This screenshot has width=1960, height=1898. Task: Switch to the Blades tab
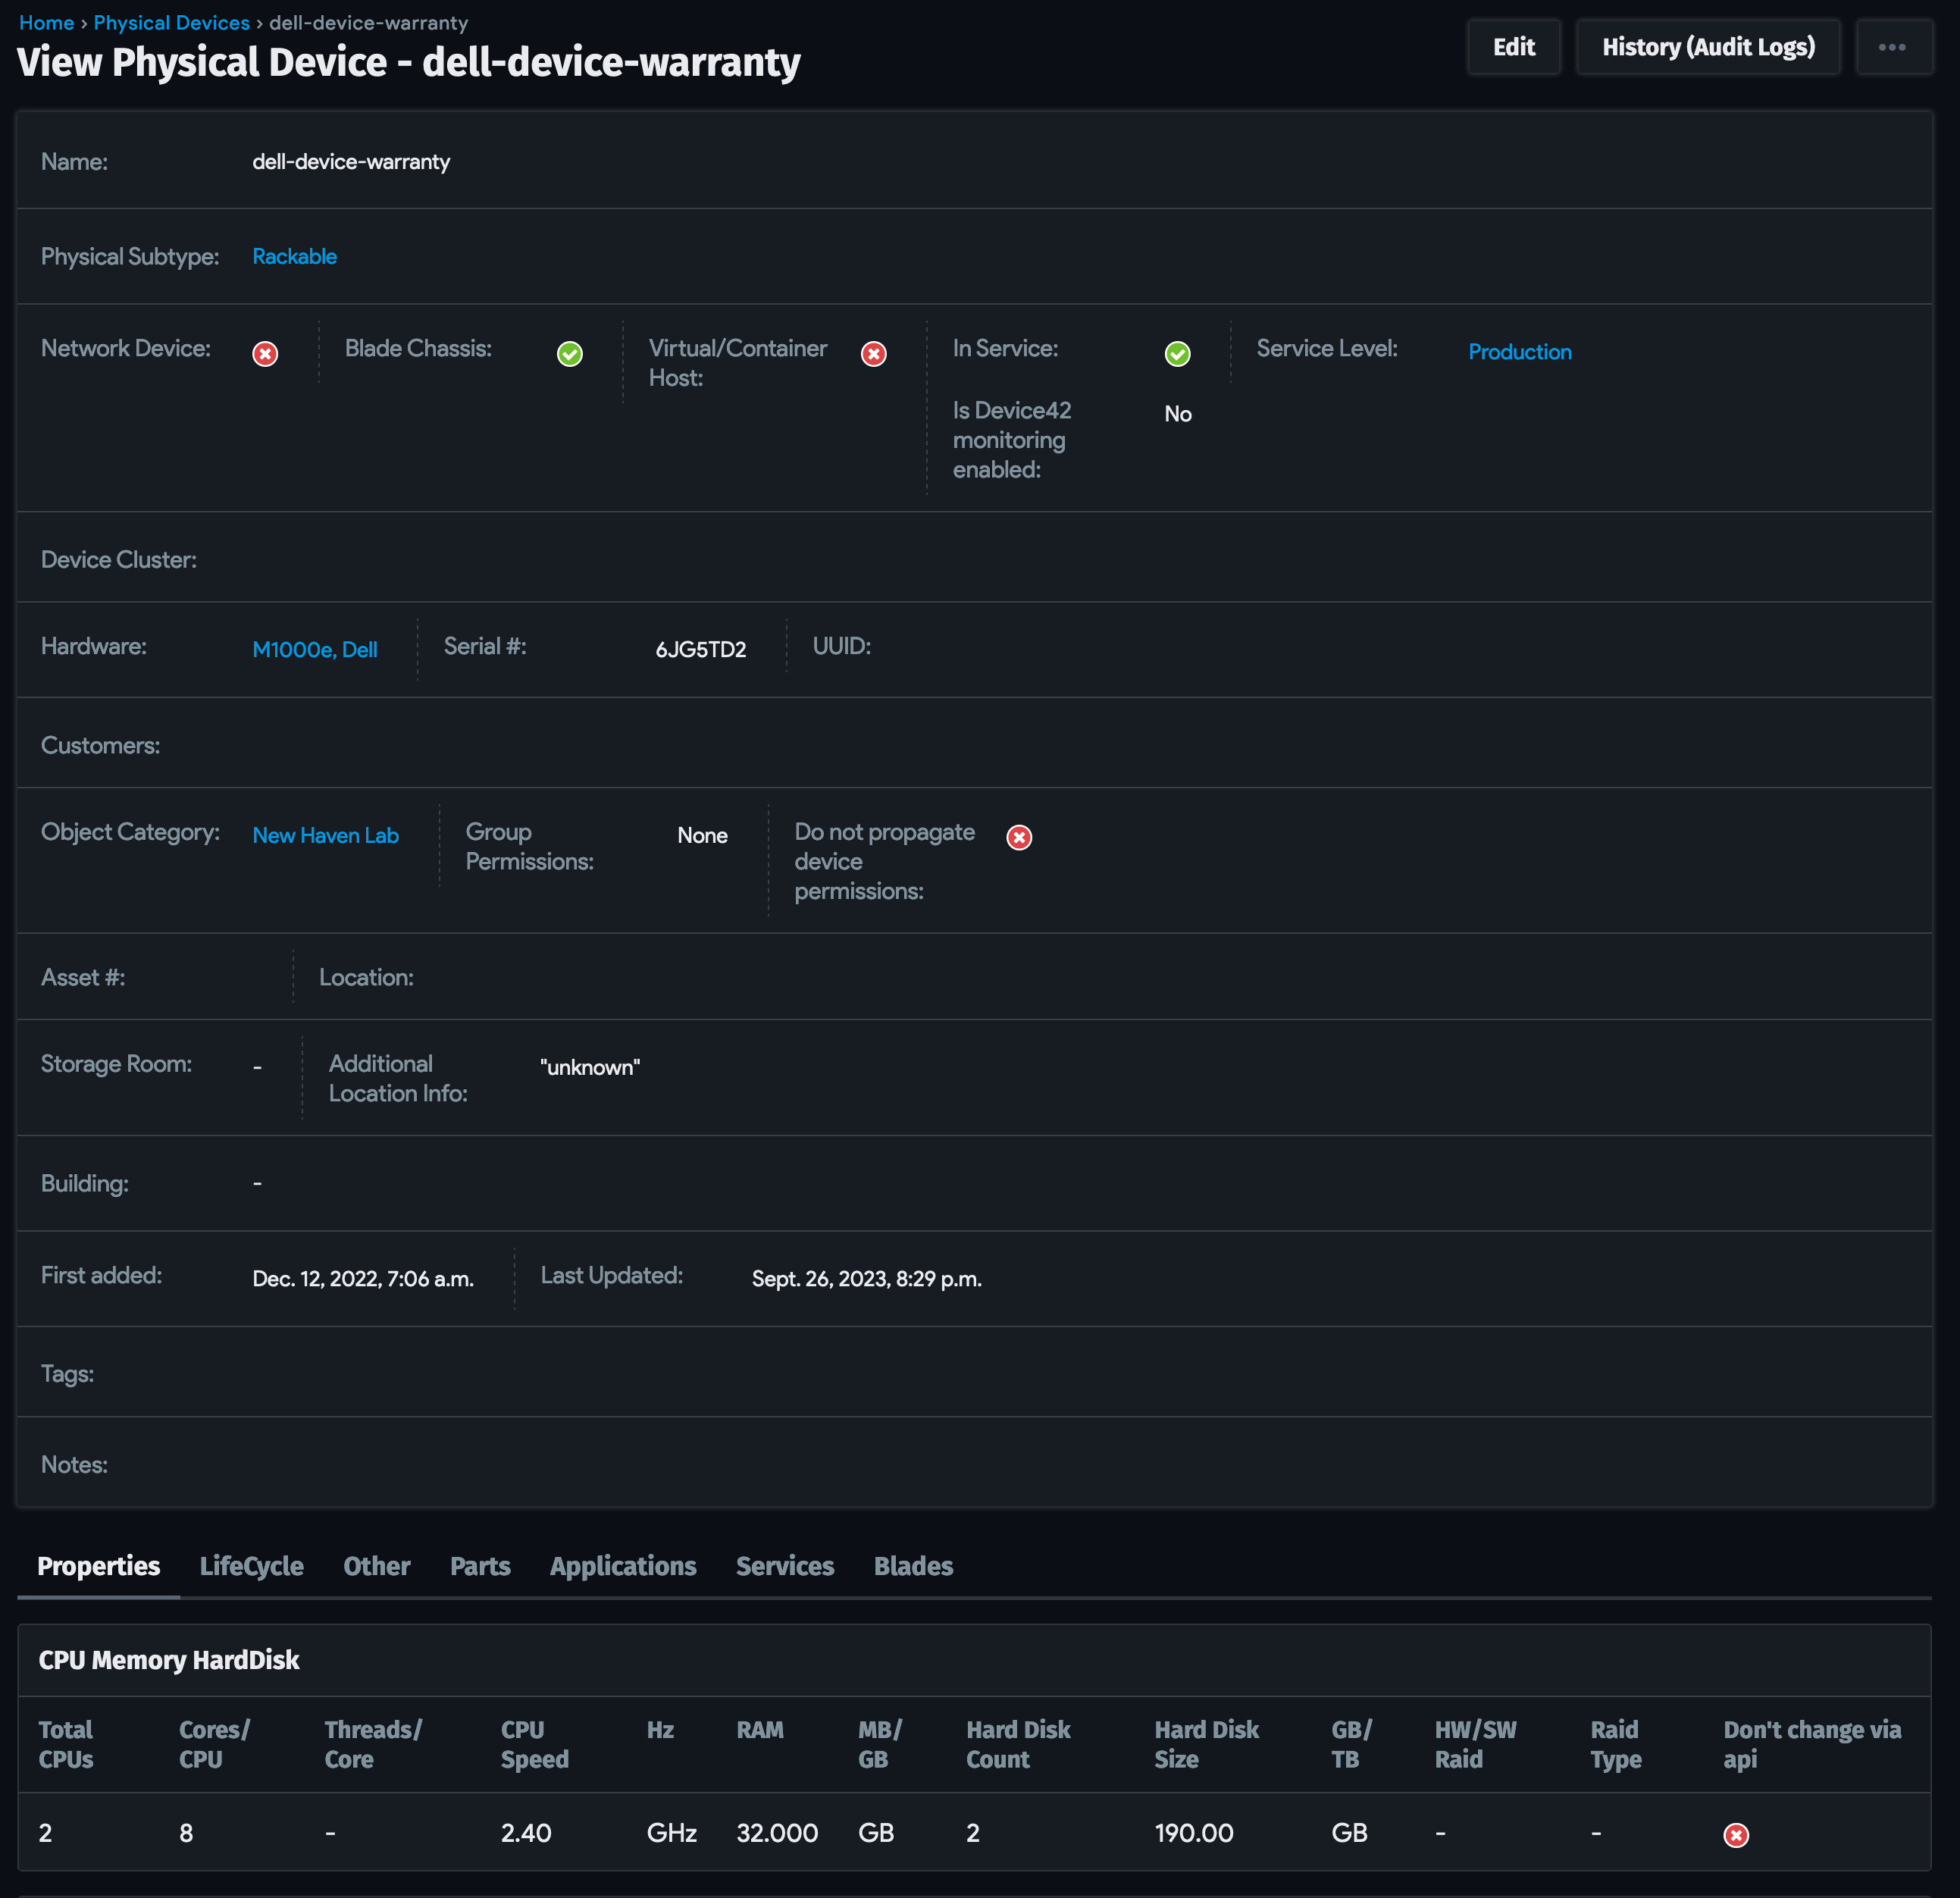[912, 1566]
